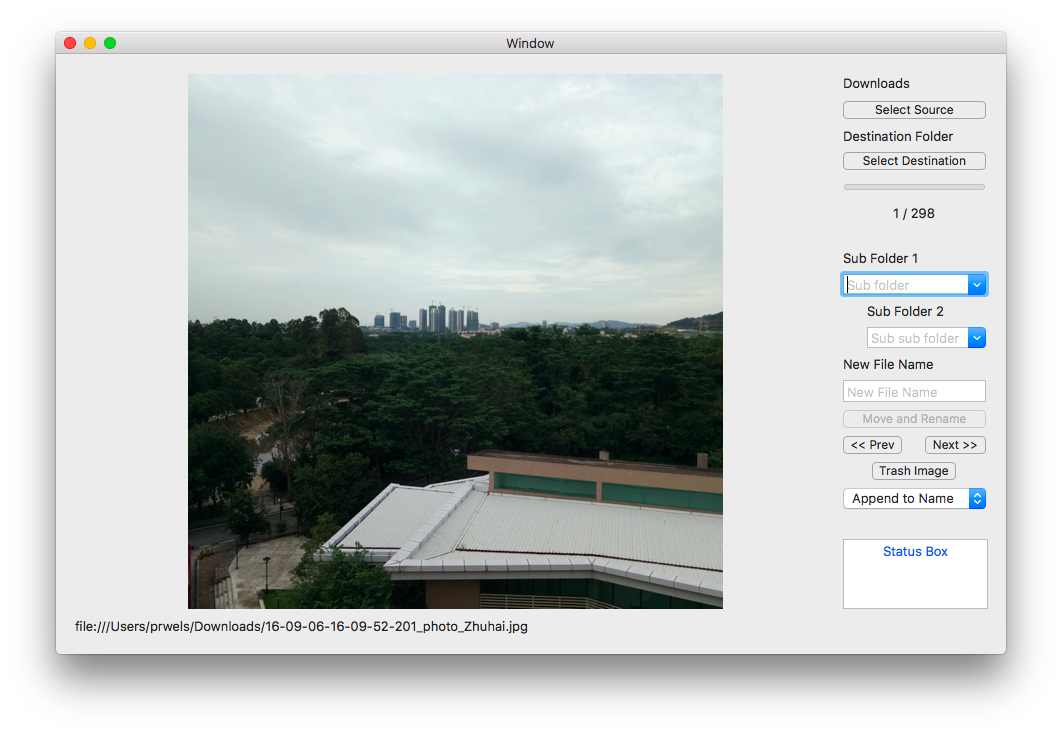Viewport: 1062px width, 734px height.
Task: Focus the Sub folder text field
Action: click(905, 285)
